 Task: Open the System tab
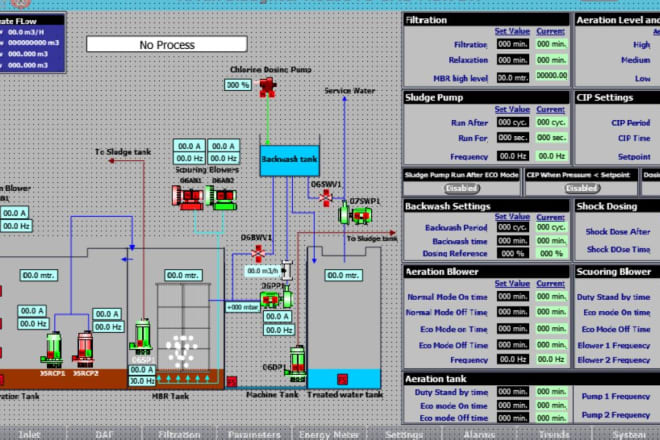click(x=628, y=434)
